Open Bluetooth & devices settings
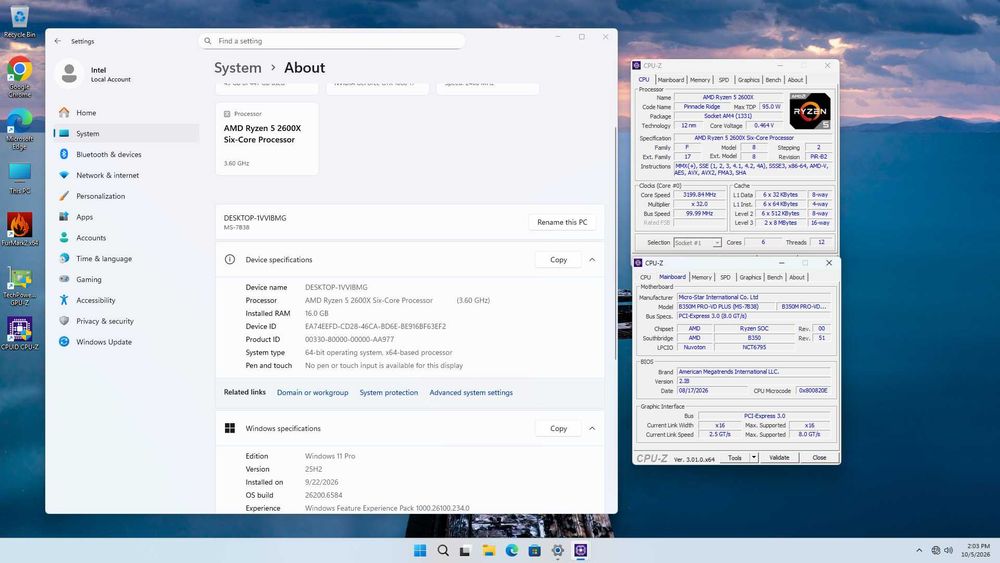The image size is (1000, 563). [126, 154]
